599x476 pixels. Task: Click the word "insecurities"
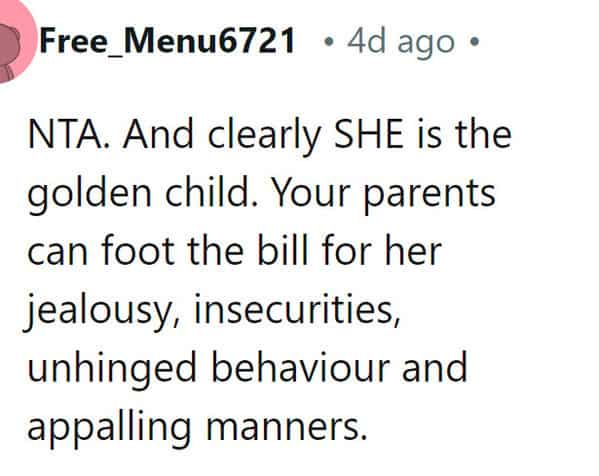tap(297, 311)
